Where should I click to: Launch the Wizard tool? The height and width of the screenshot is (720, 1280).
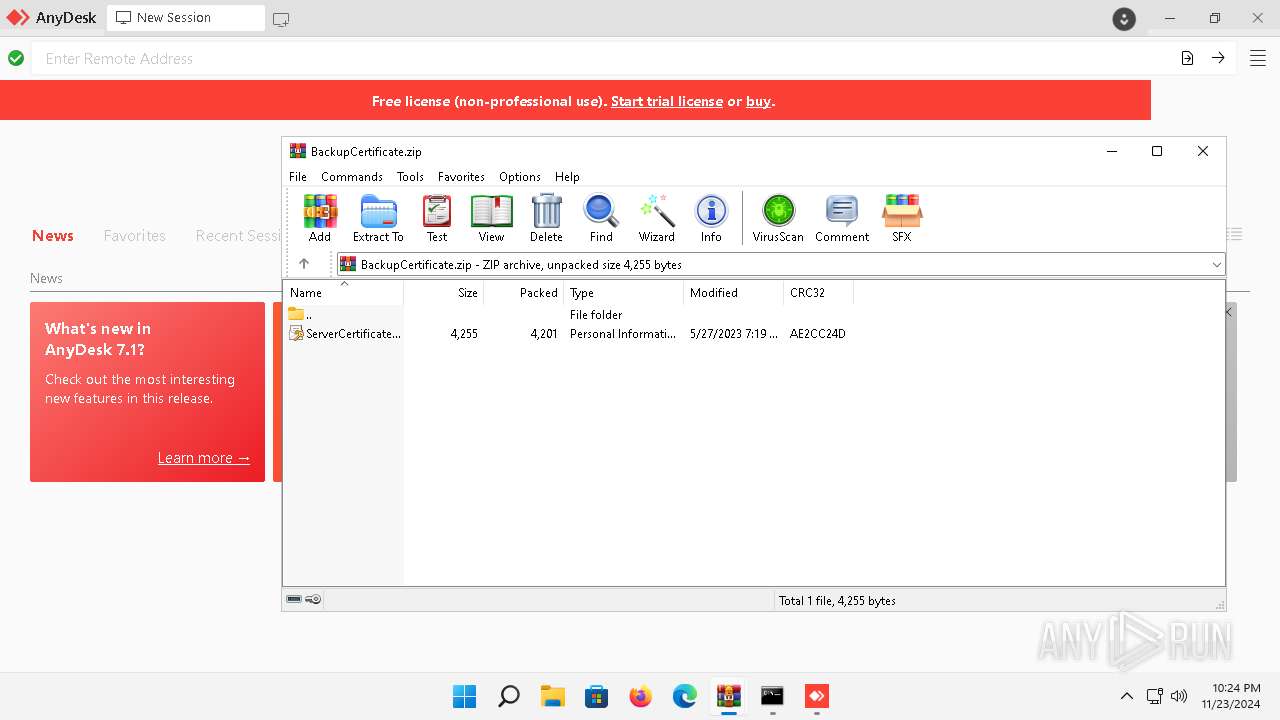[x=657, y=218]
